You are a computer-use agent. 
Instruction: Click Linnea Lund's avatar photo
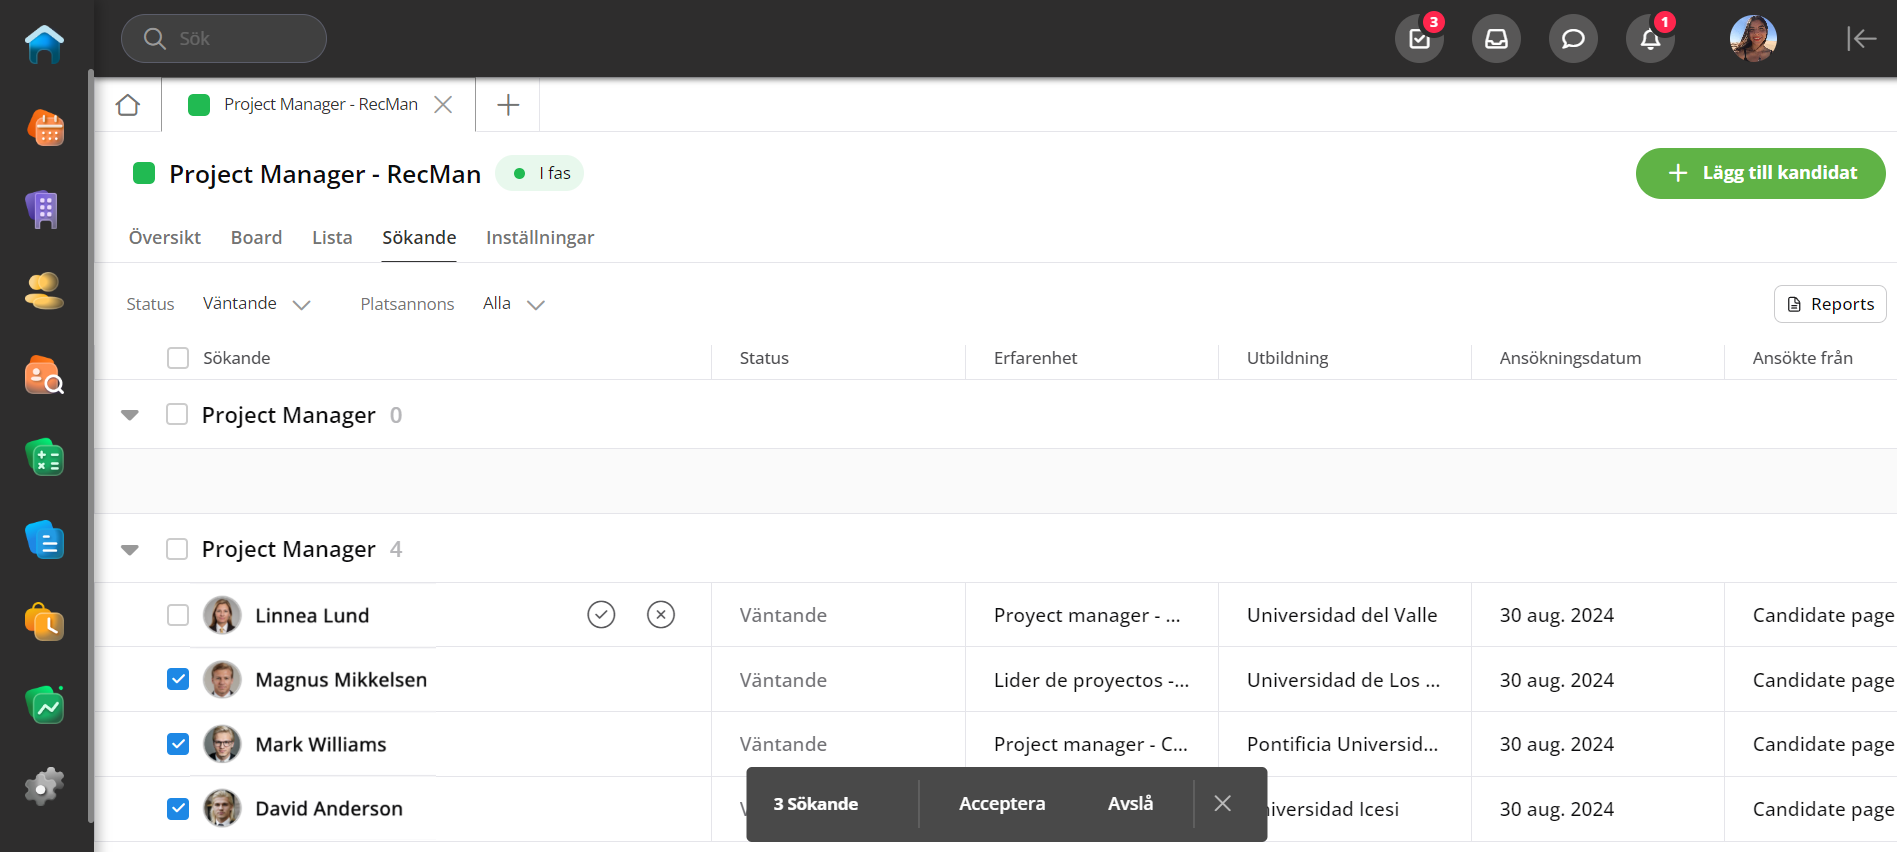click(x=222, y=615)
